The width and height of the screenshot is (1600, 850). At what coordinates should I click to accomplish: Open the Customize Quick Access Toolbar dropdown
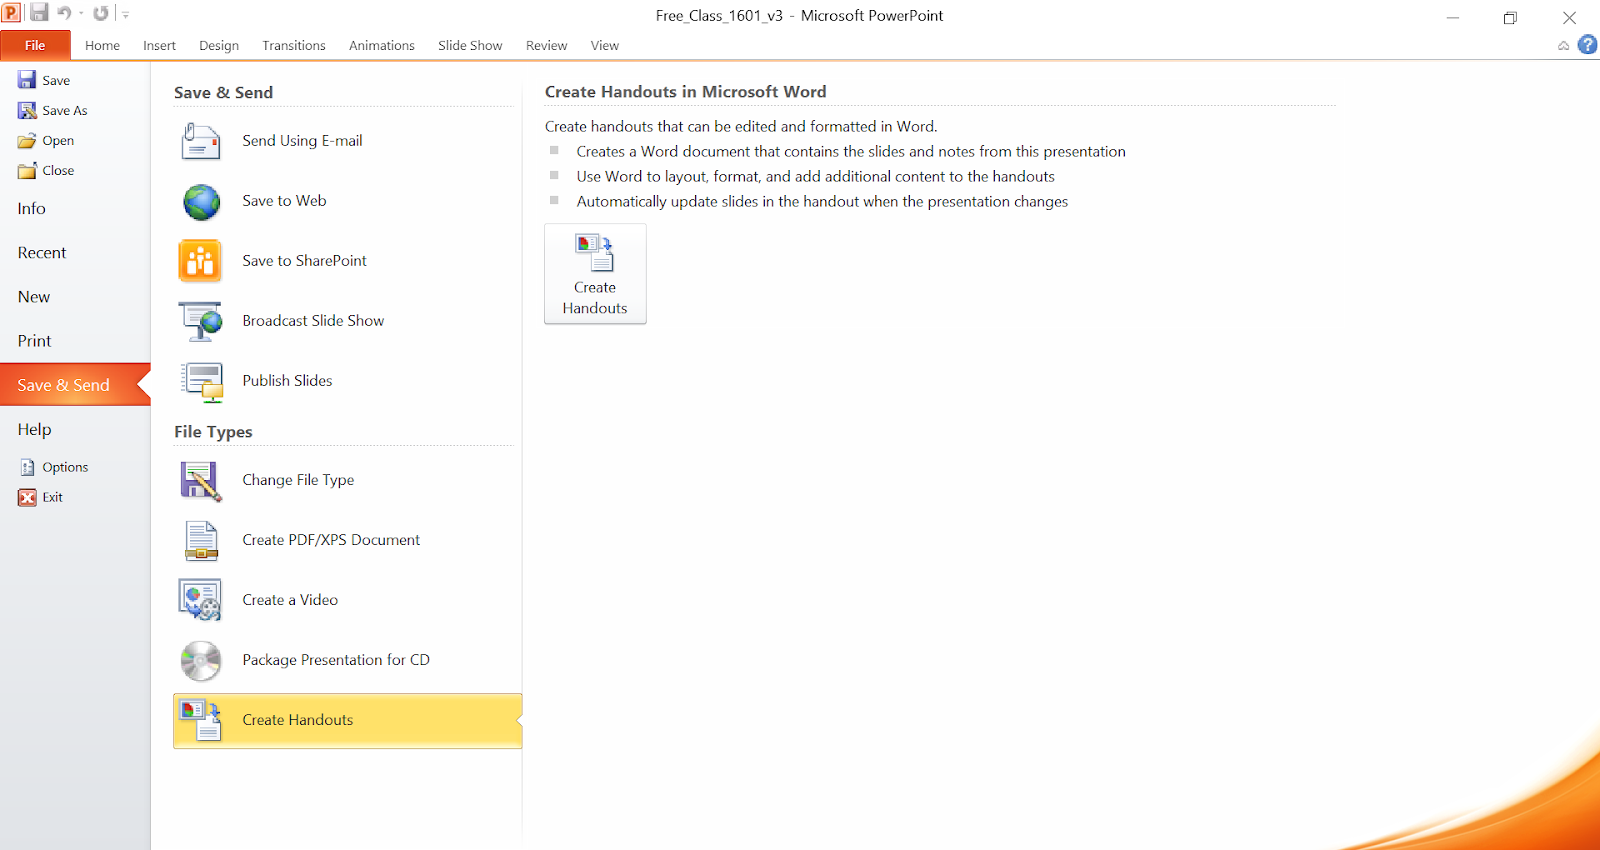tap(126, 14)
